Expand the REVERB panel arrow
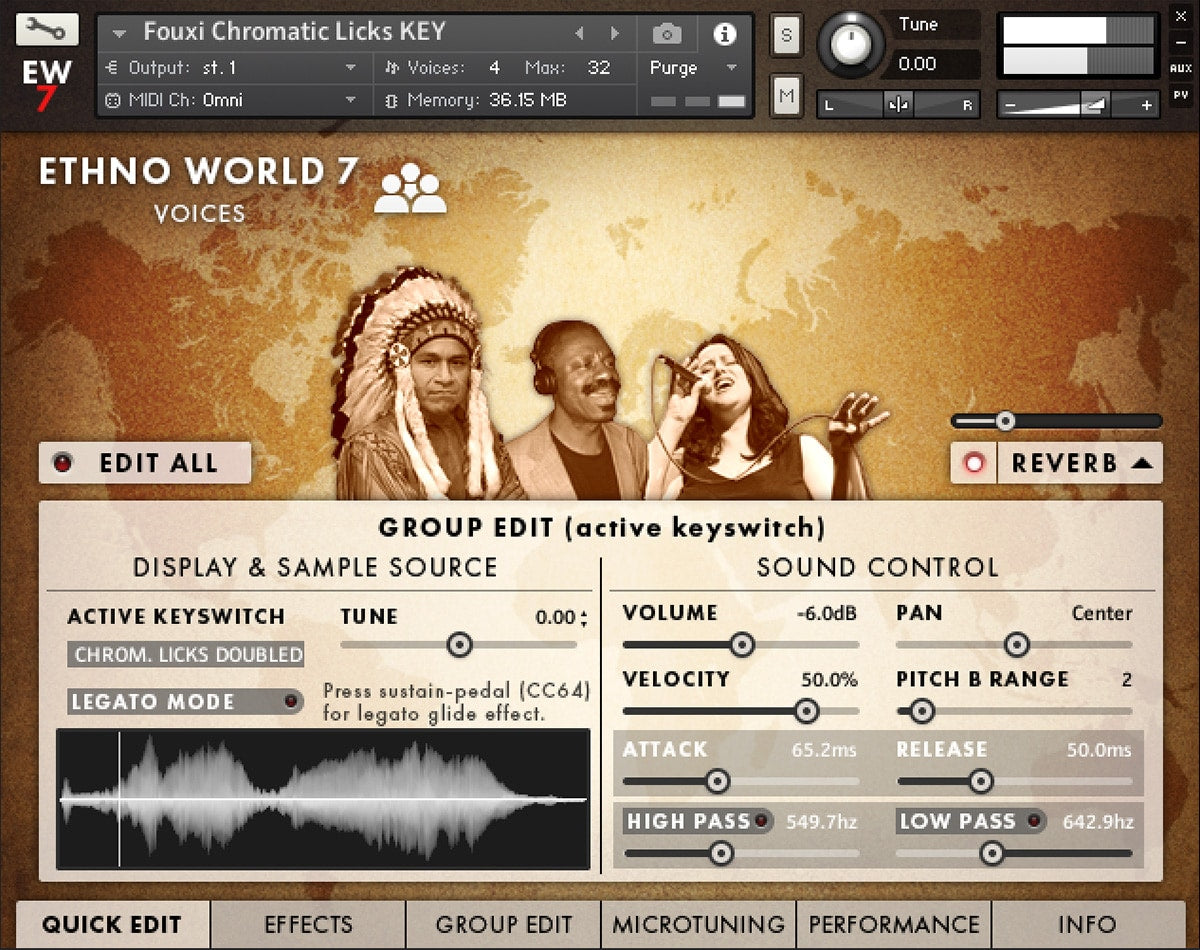The height and width of the screenshot is (950, 1200). coord(1144,463)
